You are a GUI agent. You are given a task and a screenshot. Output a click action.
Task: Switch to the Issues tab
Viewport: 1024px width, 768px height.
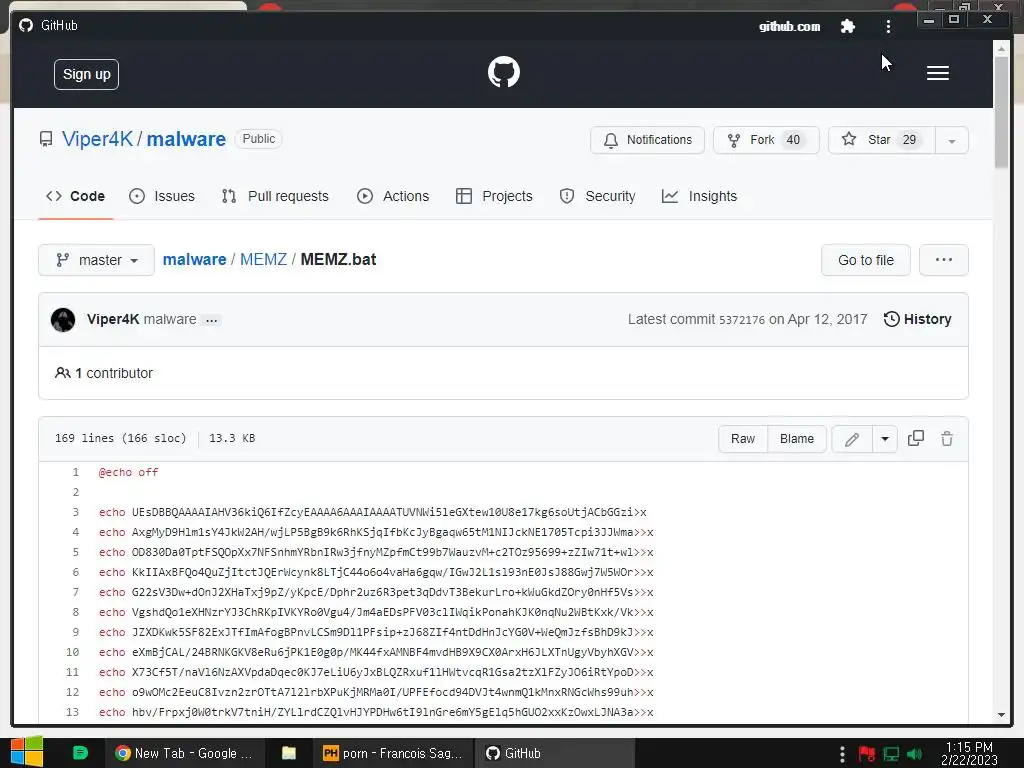pyautogui.click(x=162, y=196)
